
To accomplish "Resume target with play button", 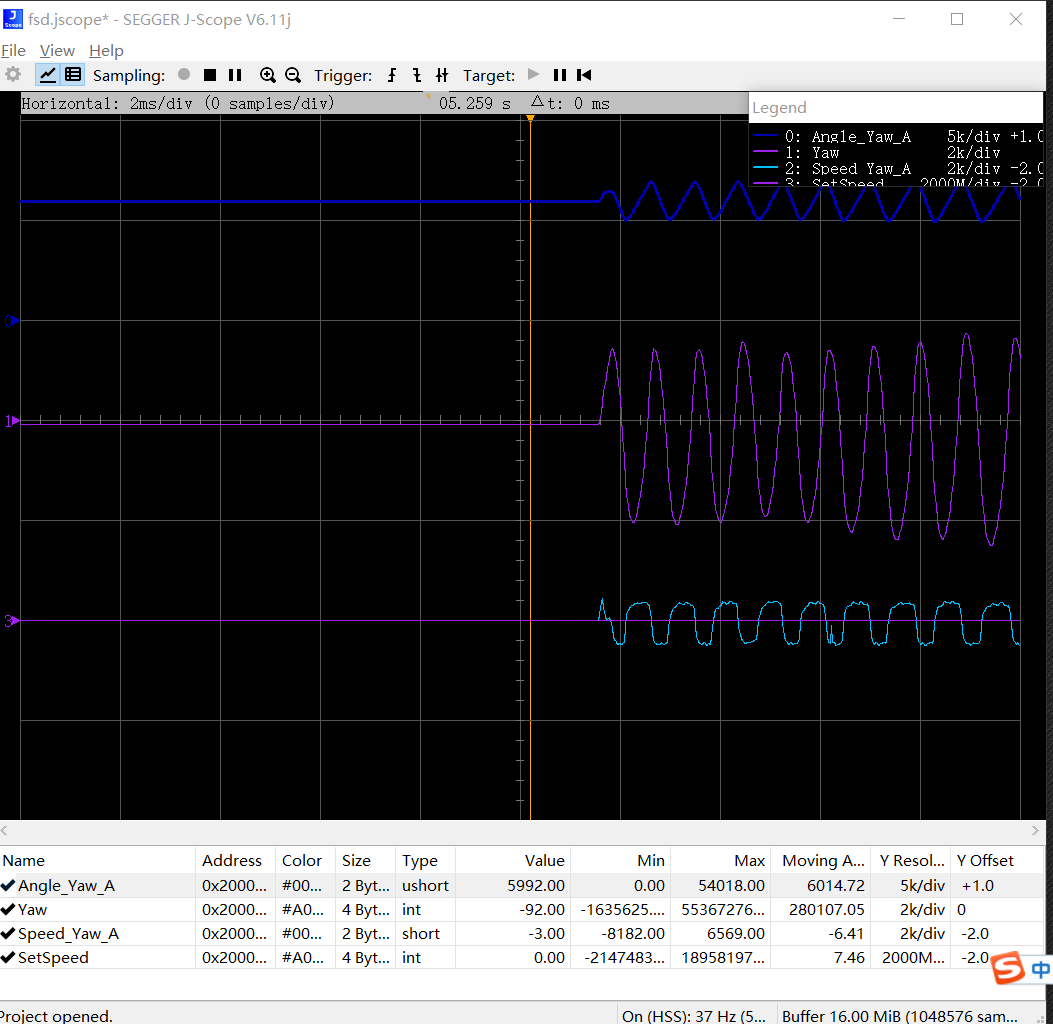I will pos(534,75).
